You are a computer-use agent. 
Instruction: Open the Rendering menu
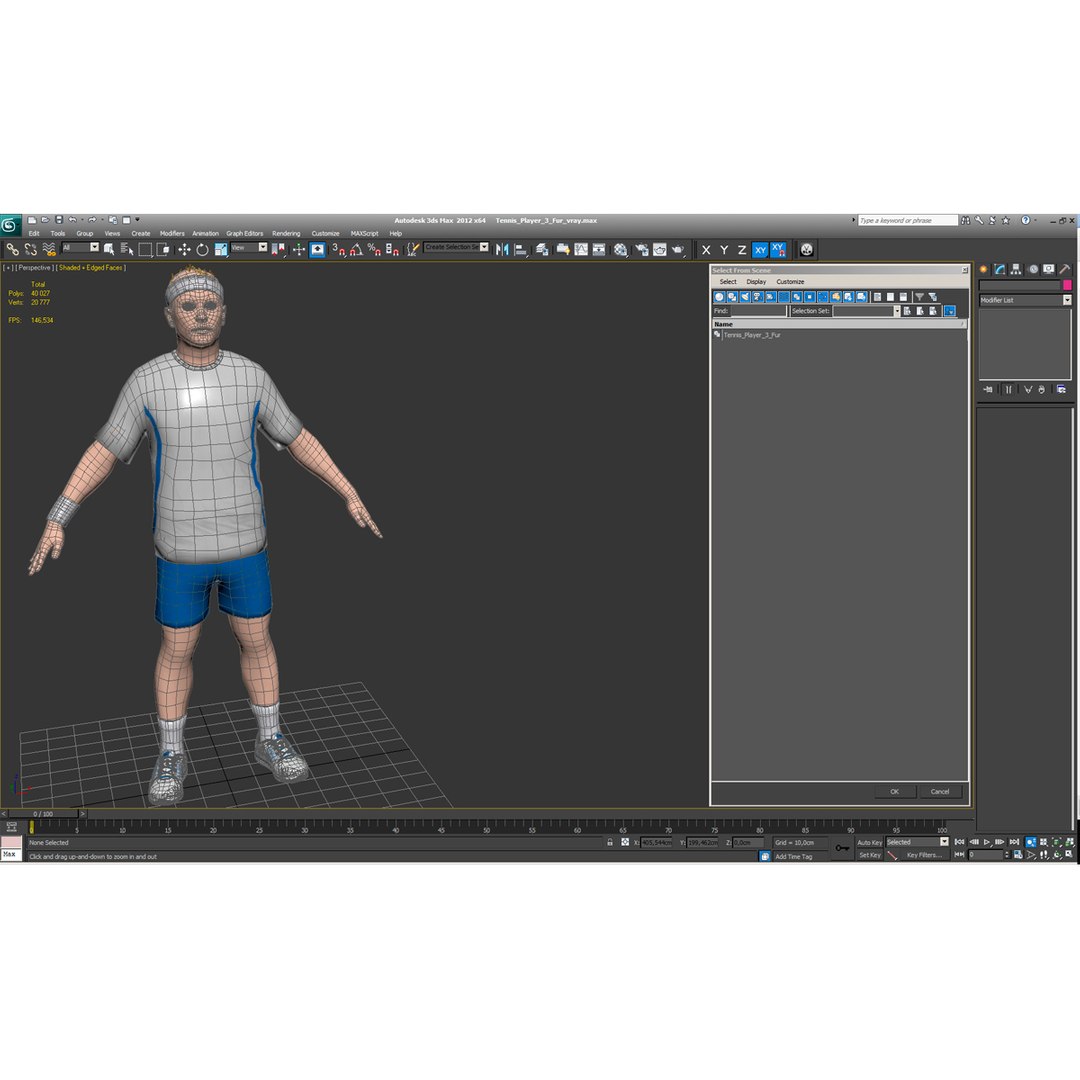click(286, 233)
